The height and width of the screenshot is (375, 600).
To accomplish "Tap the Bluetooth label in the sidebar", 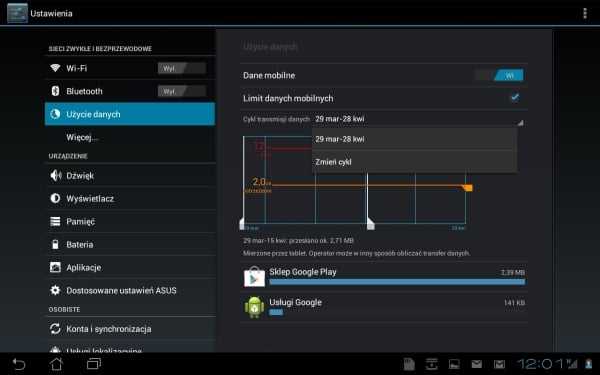I will click(x=84, y=91).
